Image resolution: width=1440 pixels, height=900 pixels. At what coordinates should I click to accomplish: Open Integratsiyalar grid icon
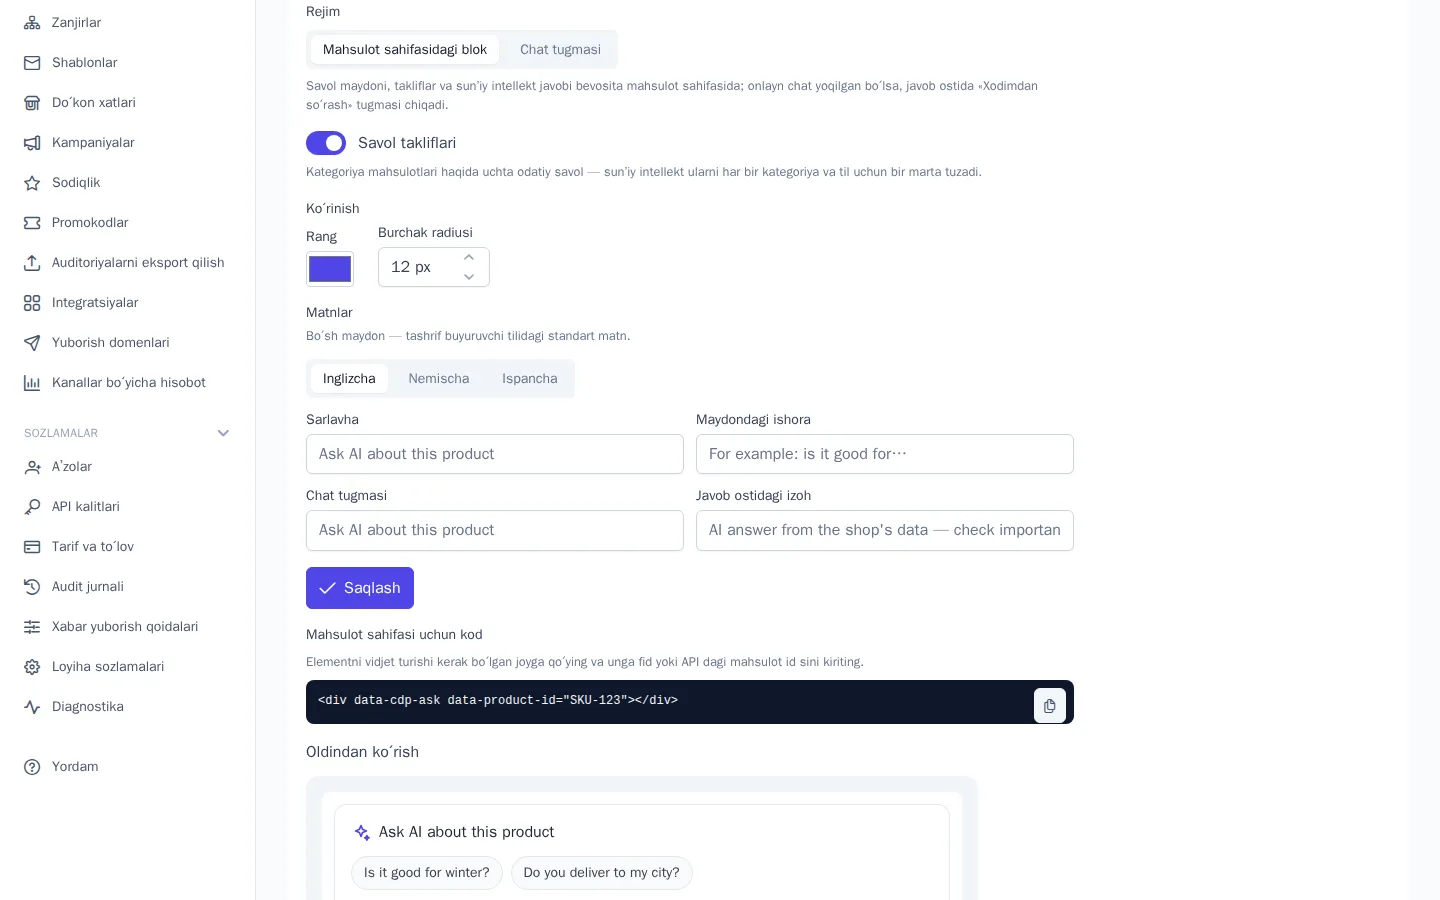(x=32, y=302)
